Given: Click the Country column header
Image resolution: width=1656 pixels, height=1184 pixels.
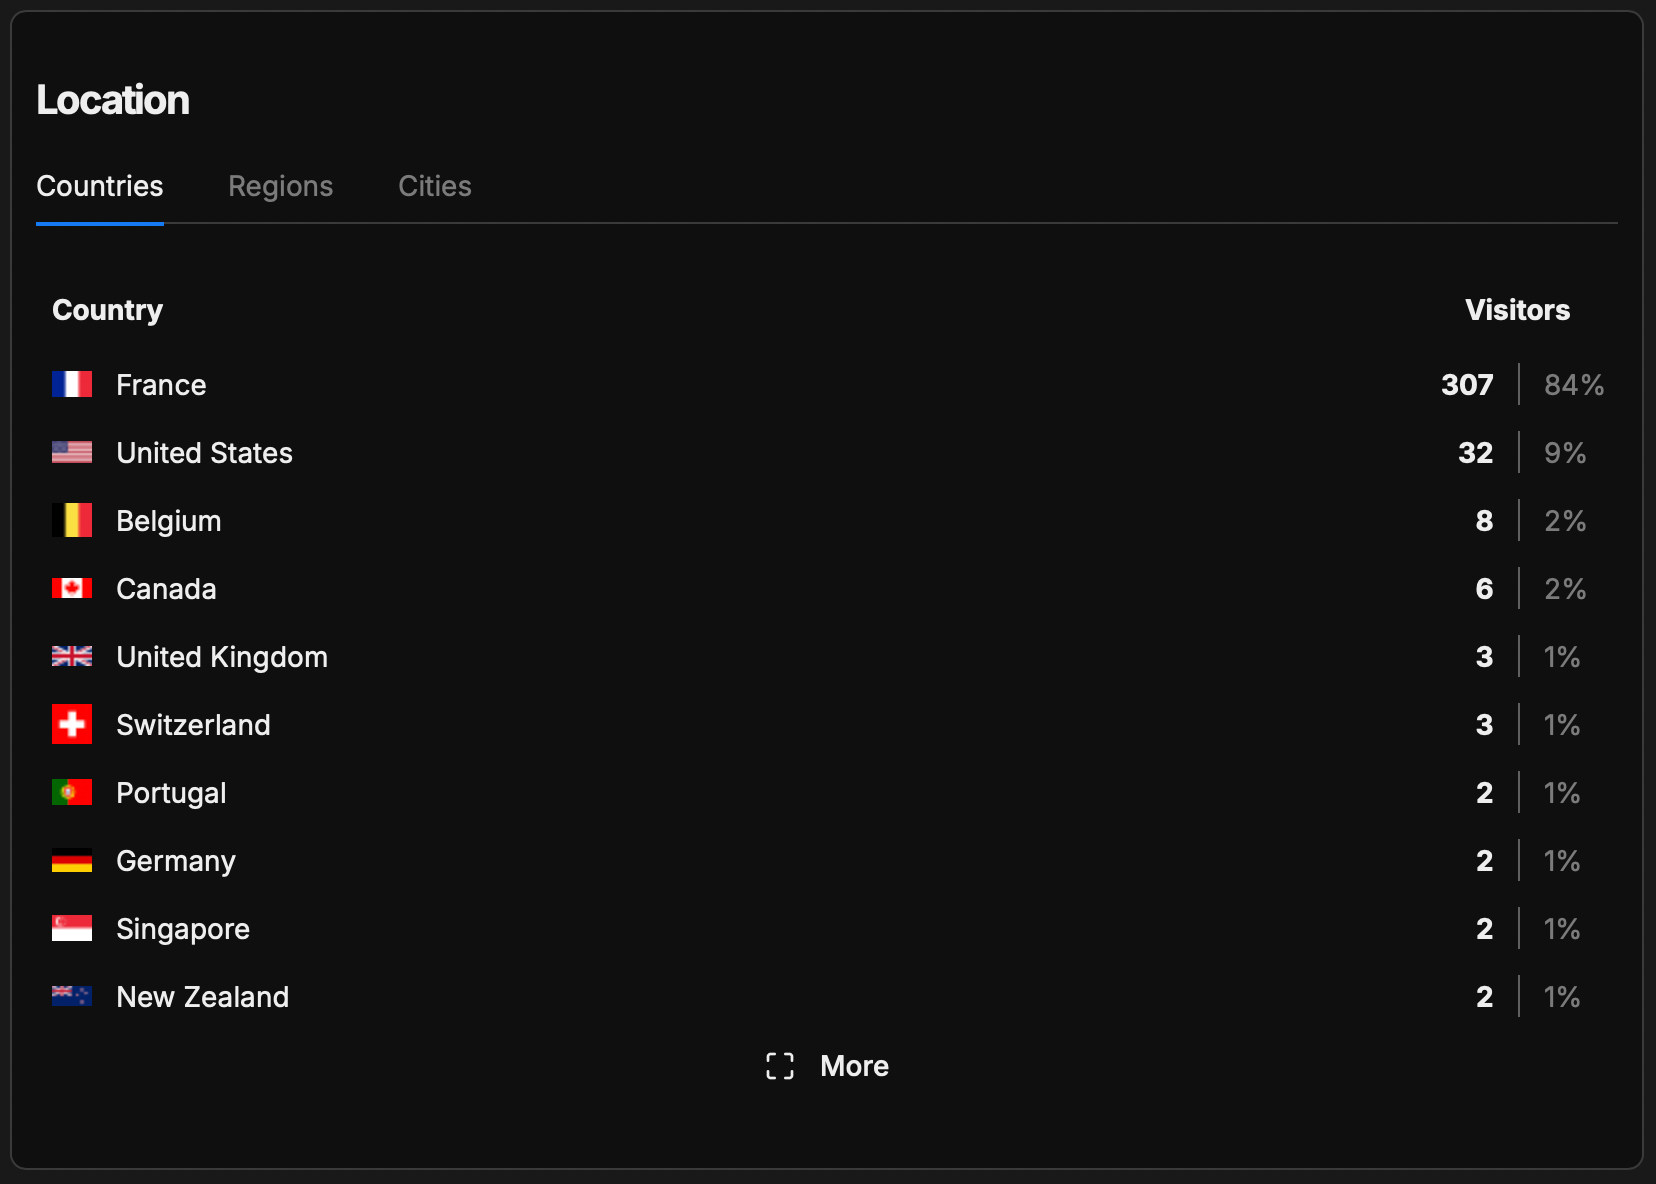Looking at the screenshot, I should pos(107,310).
